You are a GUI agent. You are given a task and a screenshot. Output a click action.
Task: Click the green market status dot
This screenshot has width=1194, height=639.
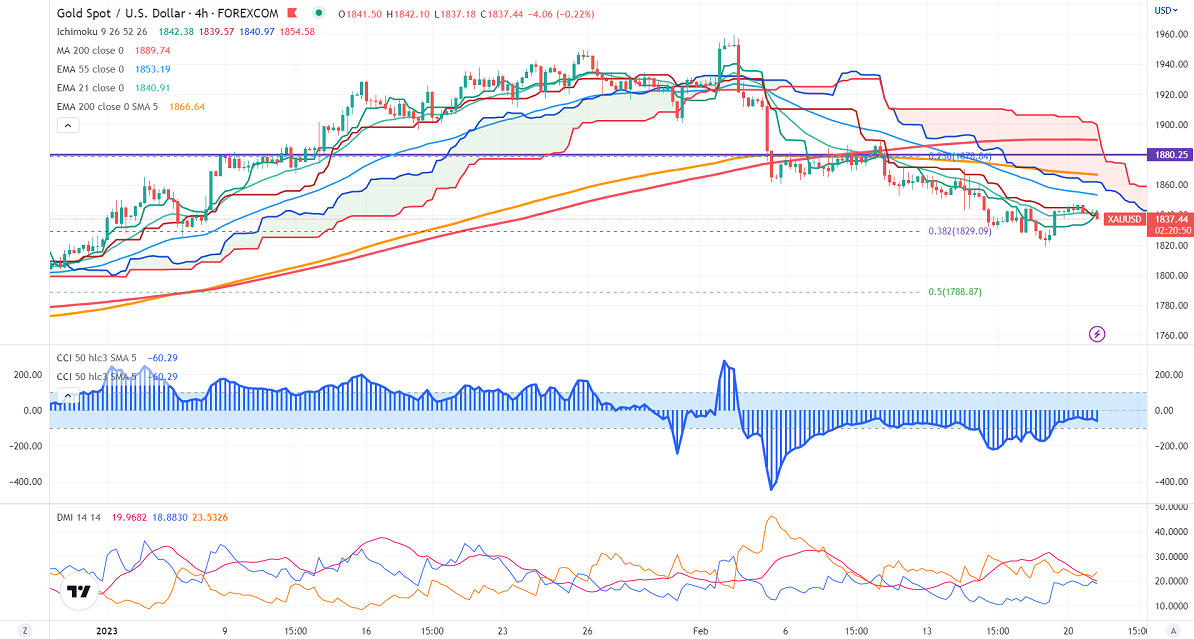[318, 14]
